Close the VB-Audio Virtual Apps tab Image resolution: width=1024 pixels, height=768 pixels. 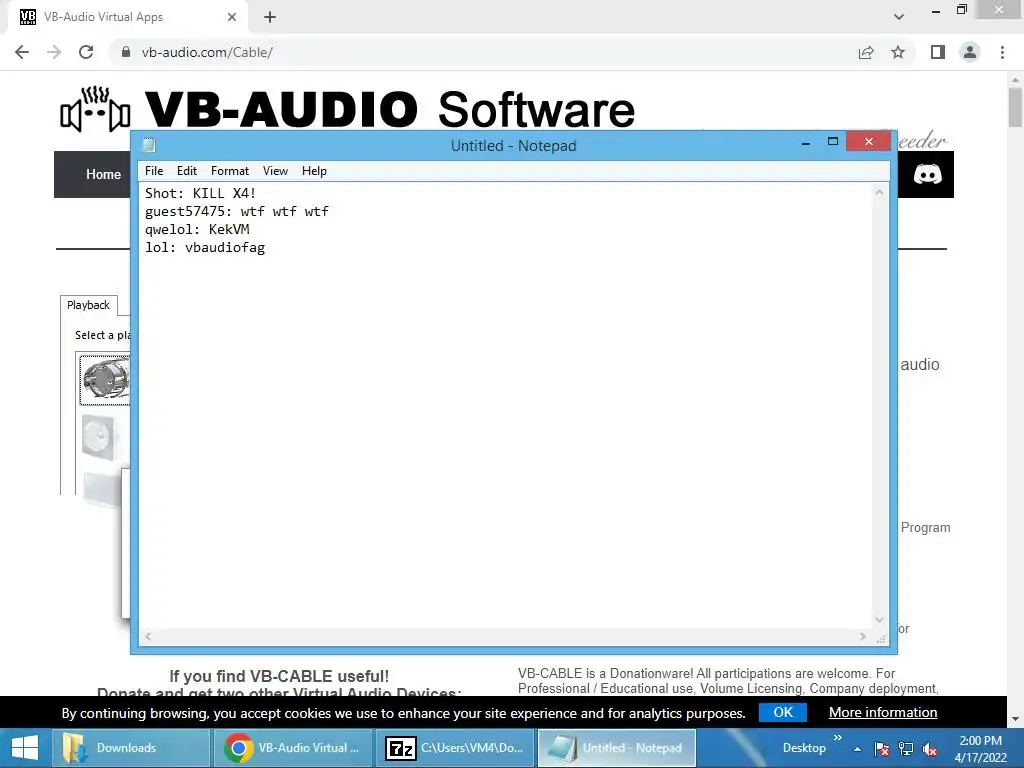(232, 17)
